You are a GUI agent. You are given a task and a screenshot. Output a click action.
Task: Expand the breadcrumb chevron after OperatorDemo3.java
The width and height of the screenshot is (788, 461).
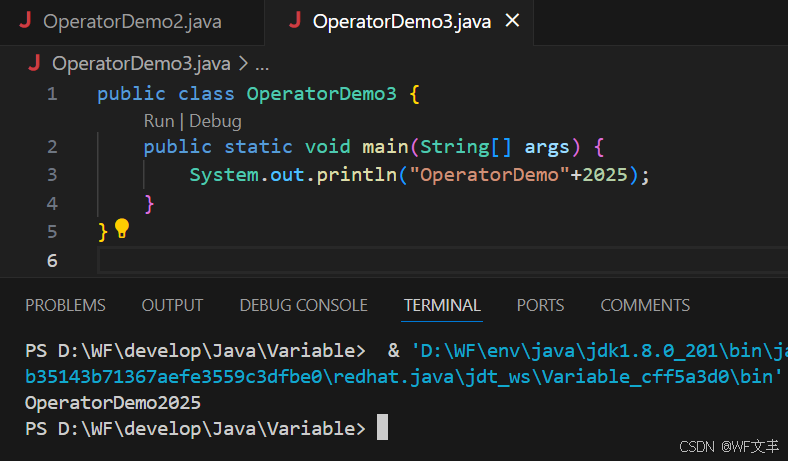pyautogui.click(x=243, y=63)
